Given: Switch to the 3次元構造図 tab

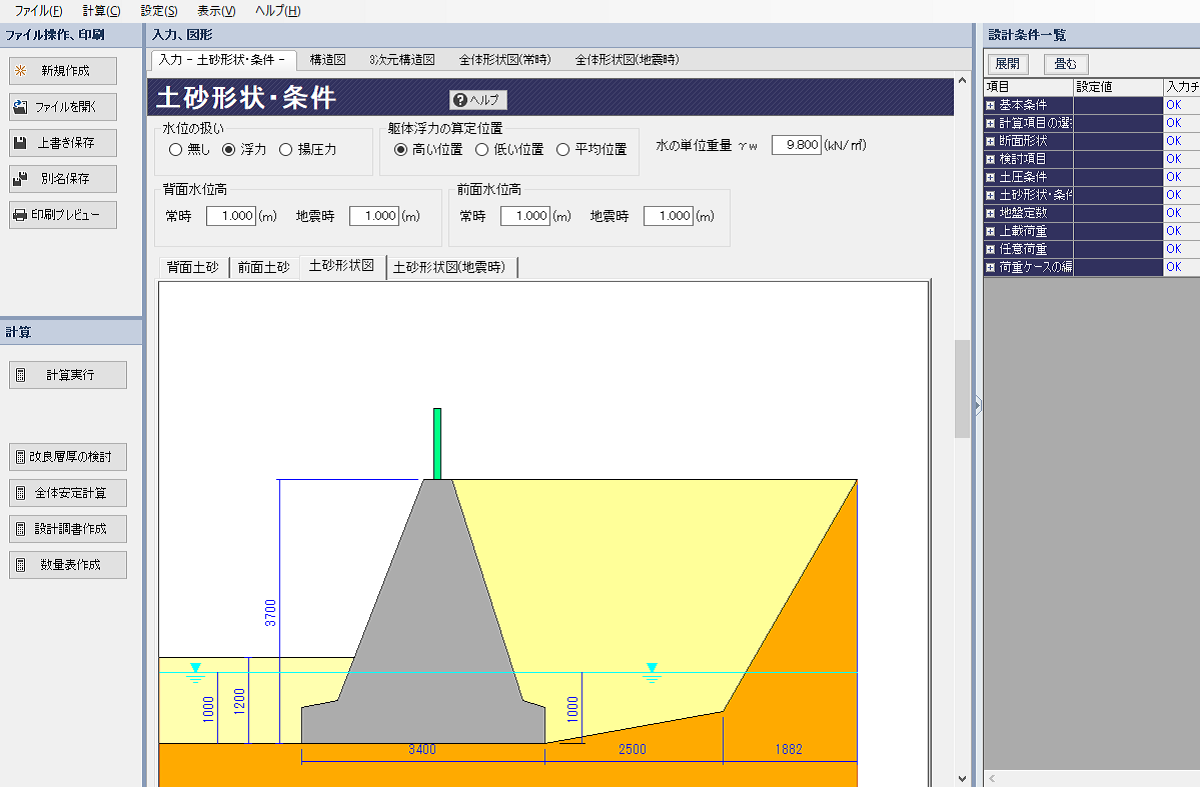Looking at the screenshot, I should tap(401, 60).
